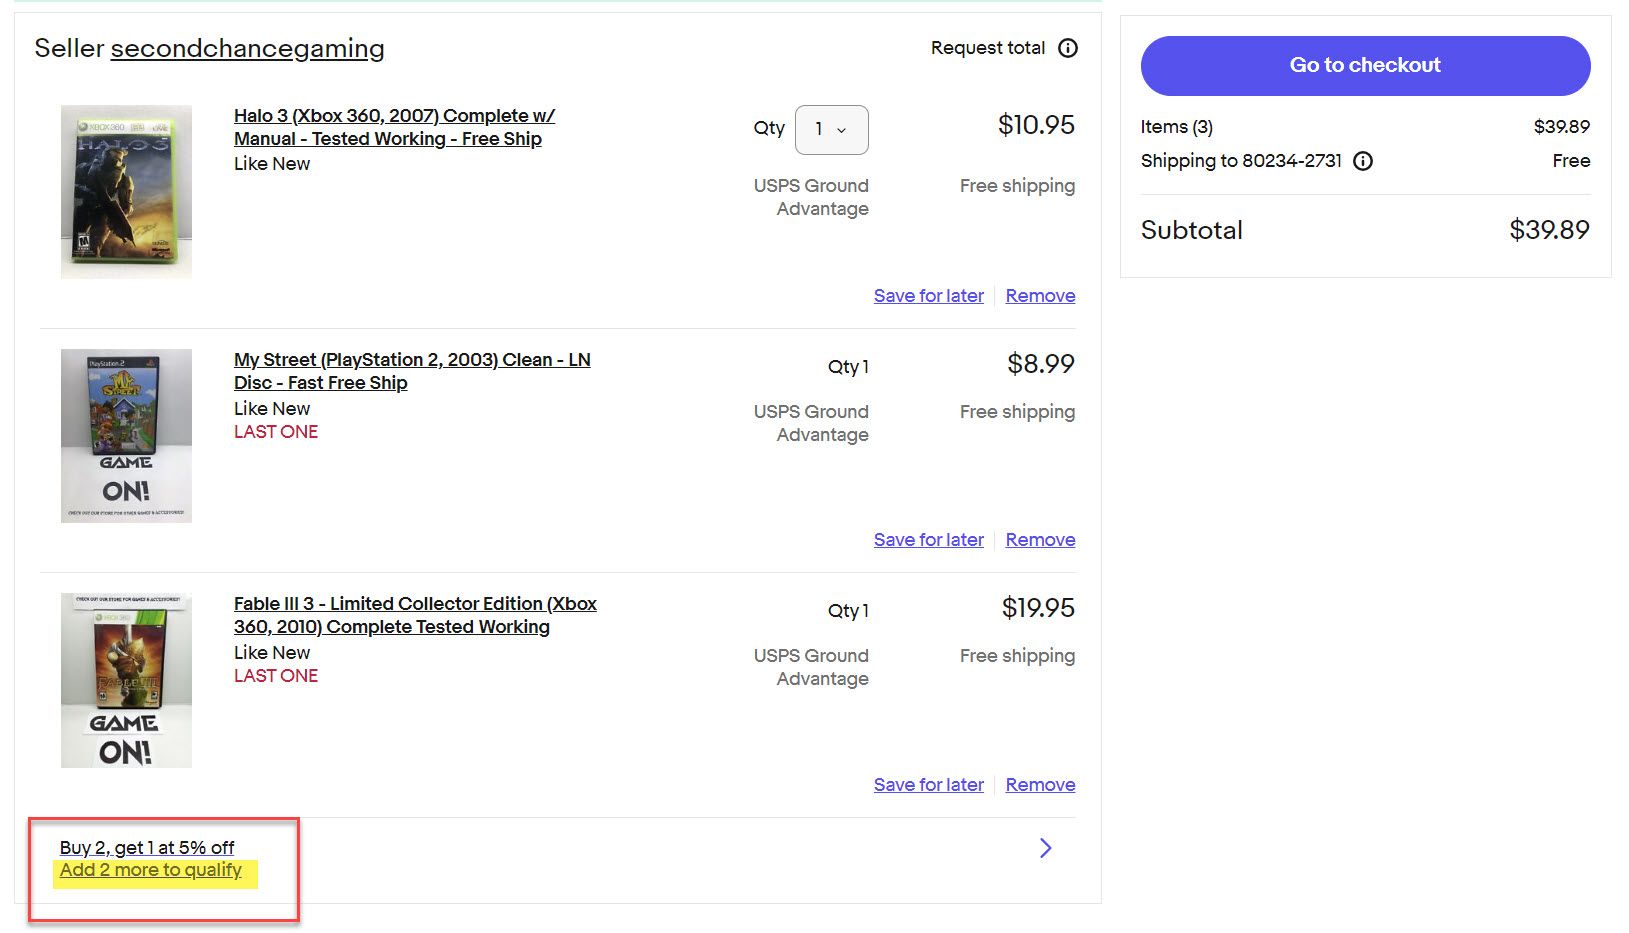Click Buy 2, get 1 at 5% off link
Image resolution: width=1629 pixels, height=933 pixels.
(147, 848)
